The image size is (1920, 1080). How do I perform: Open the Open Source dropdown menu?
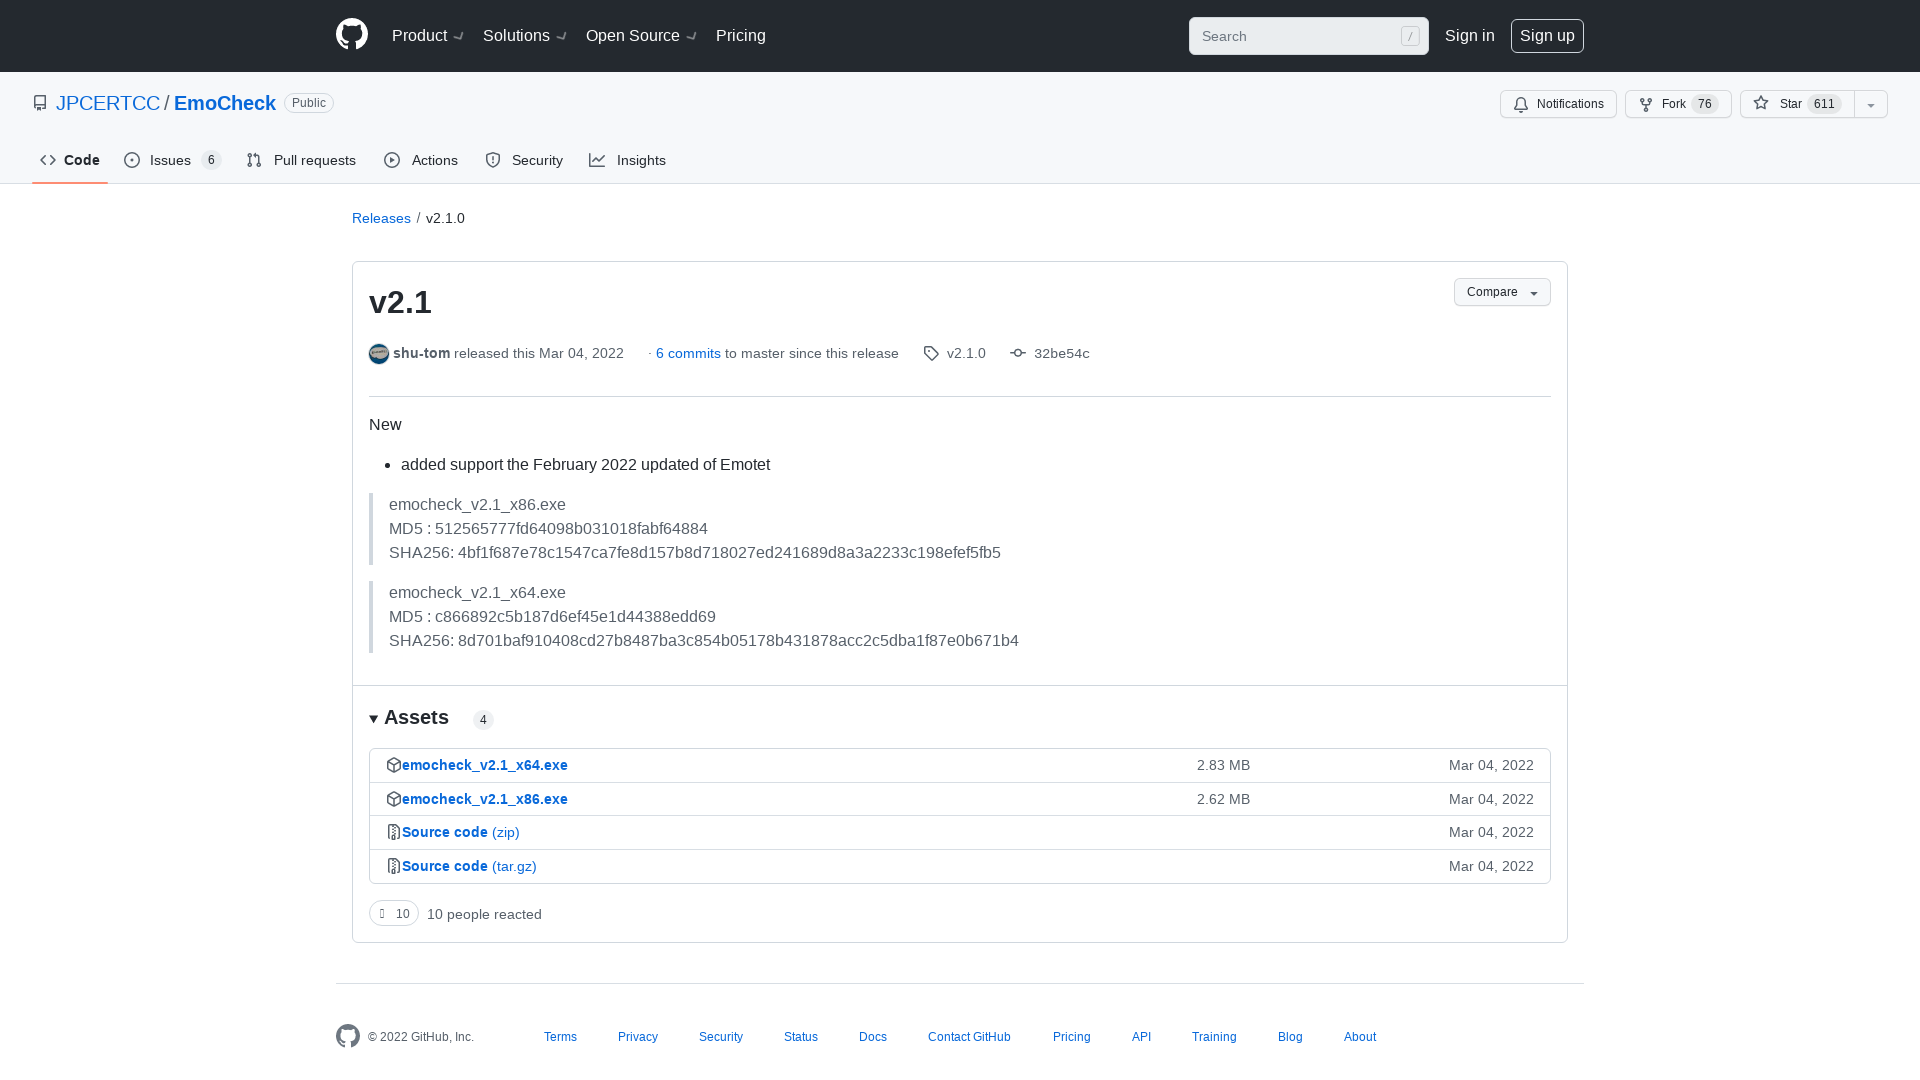641,36
